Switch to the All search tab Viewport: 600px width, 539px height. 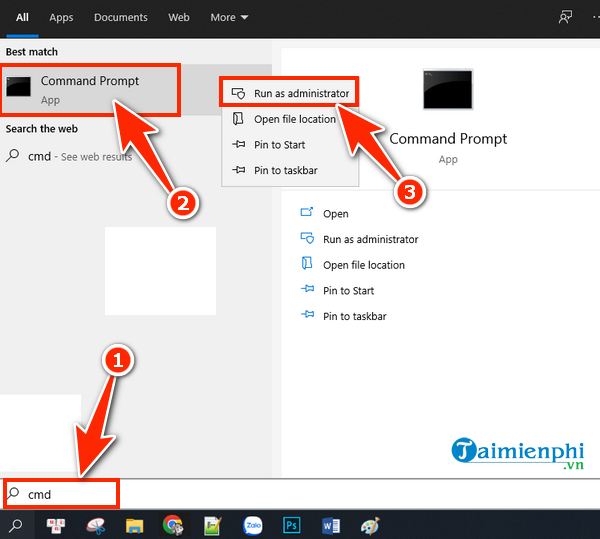(x=22, y=18)
